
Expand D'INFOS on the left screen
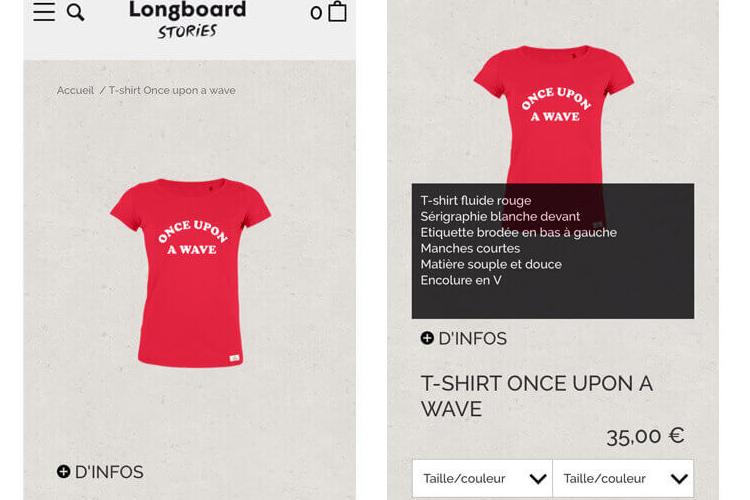pyautogui.click(x=100, y=472)
